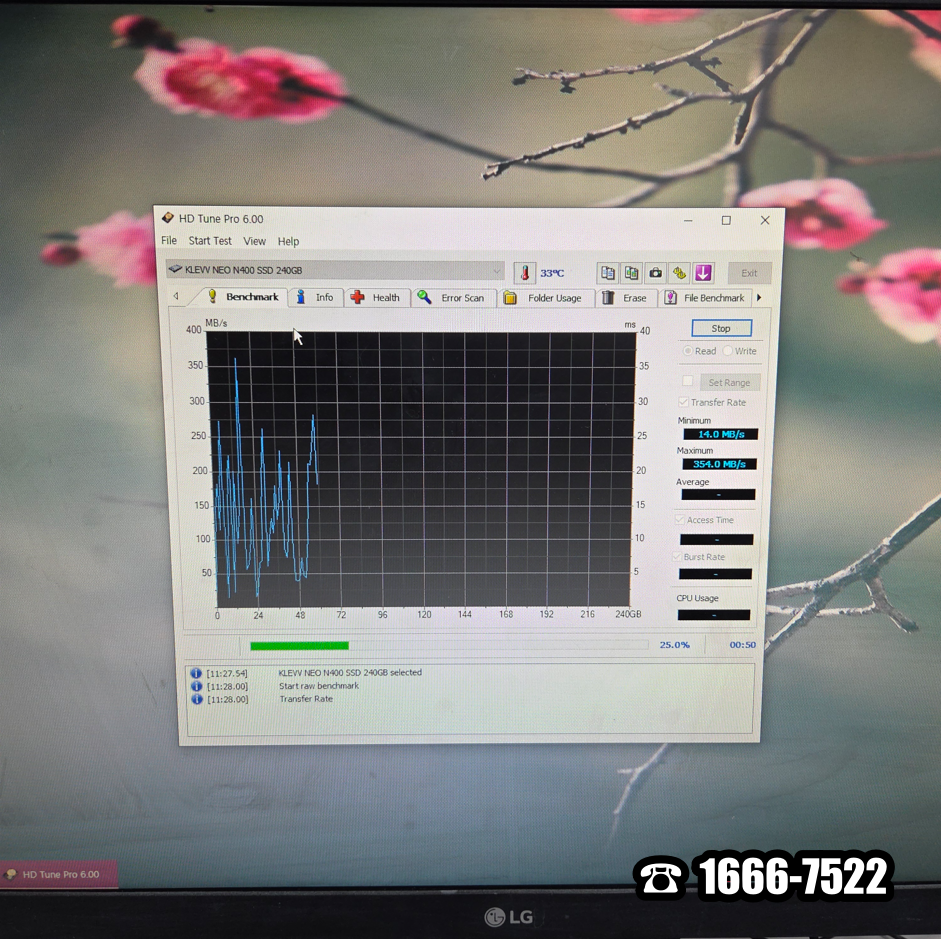Switch to the Info tab
The height and width of the screenshot is (939, 941).
click(x=316, y=297)
